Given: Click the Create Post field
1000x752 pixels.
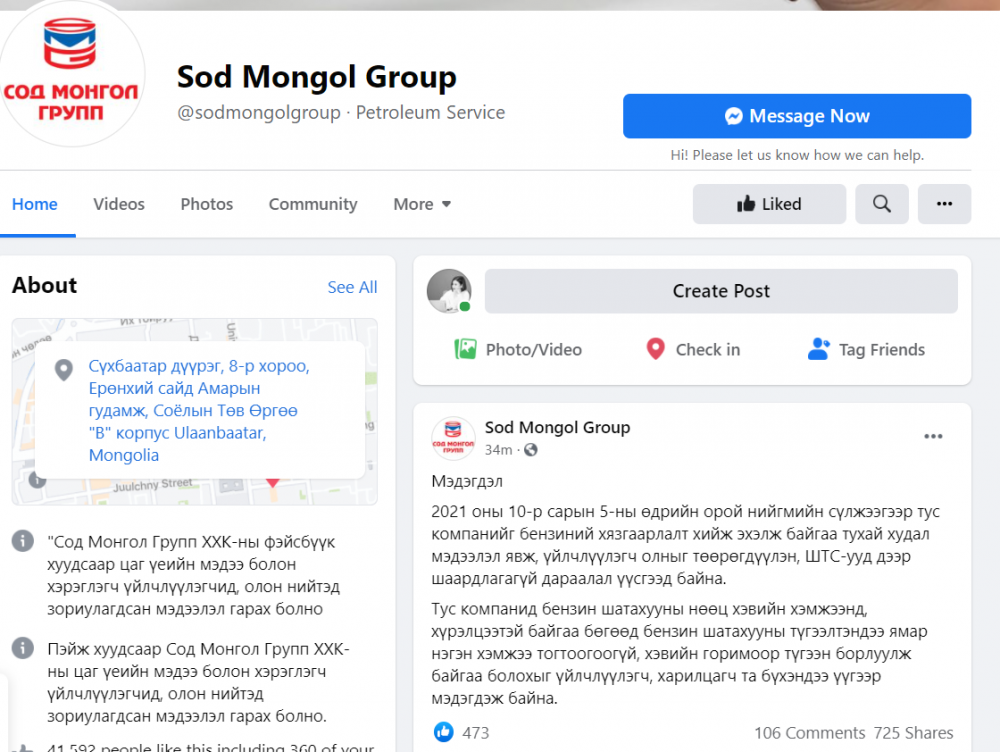Looking at the screenshot, I should coord(721,291).
